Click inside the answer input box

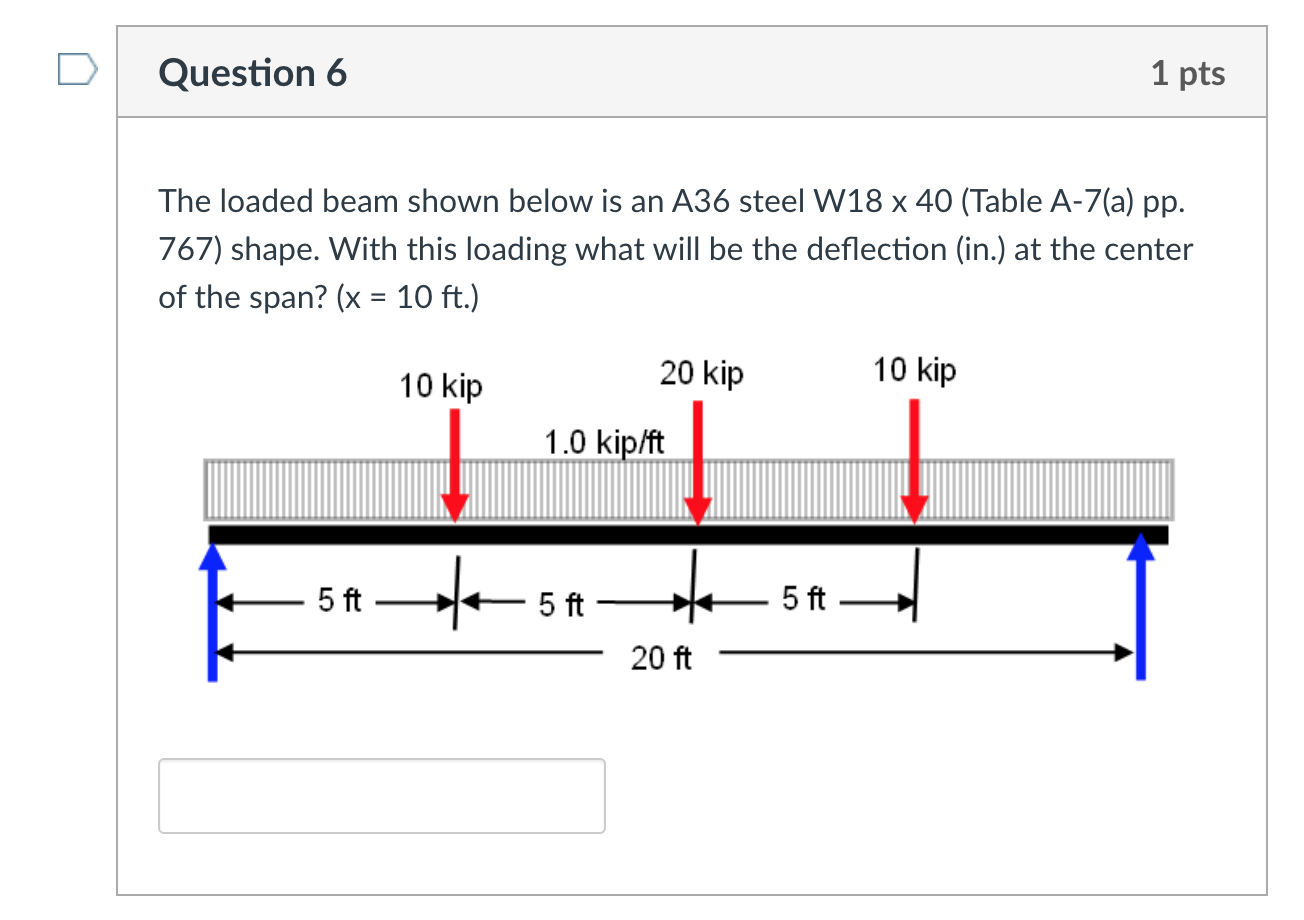tap(382, 794)
